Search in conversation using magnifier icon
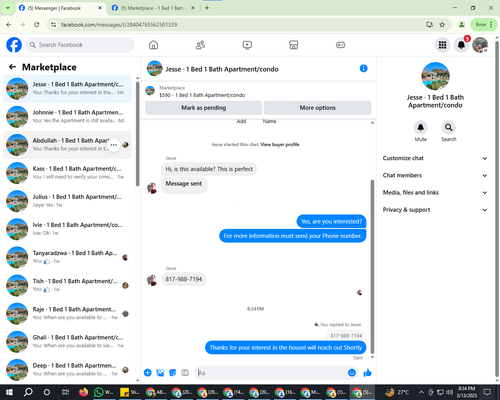Viewport: 500px width, 400px height. click(449, 127)
